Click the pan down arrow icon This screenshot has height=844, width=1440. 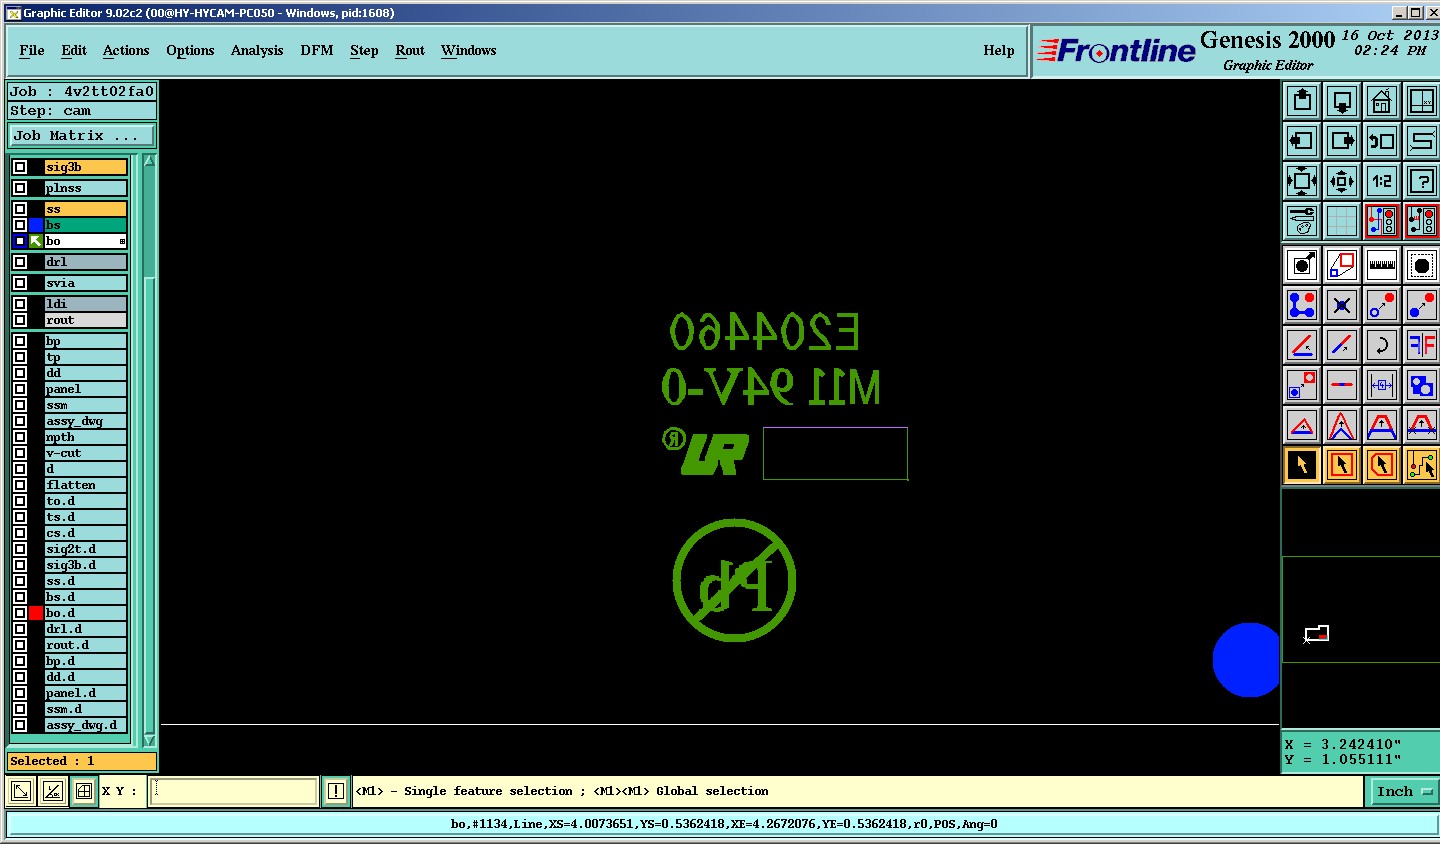1342,101
